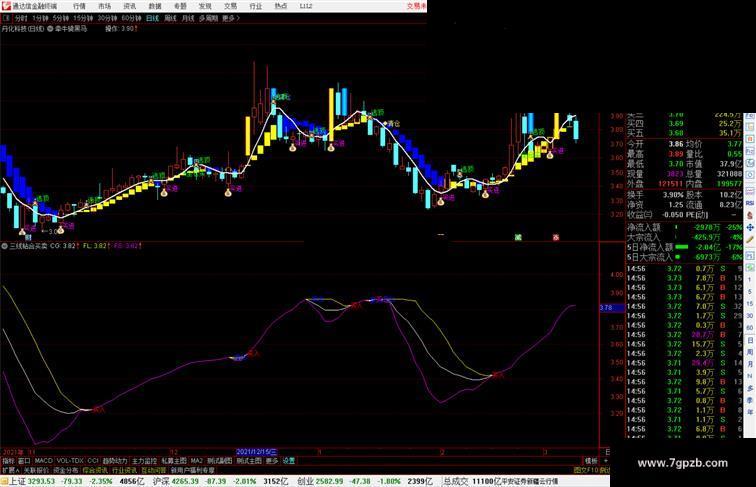Viewport: 756px width, 487px height.
Task: Open the 热点 menu
Action: pos(281,6)
